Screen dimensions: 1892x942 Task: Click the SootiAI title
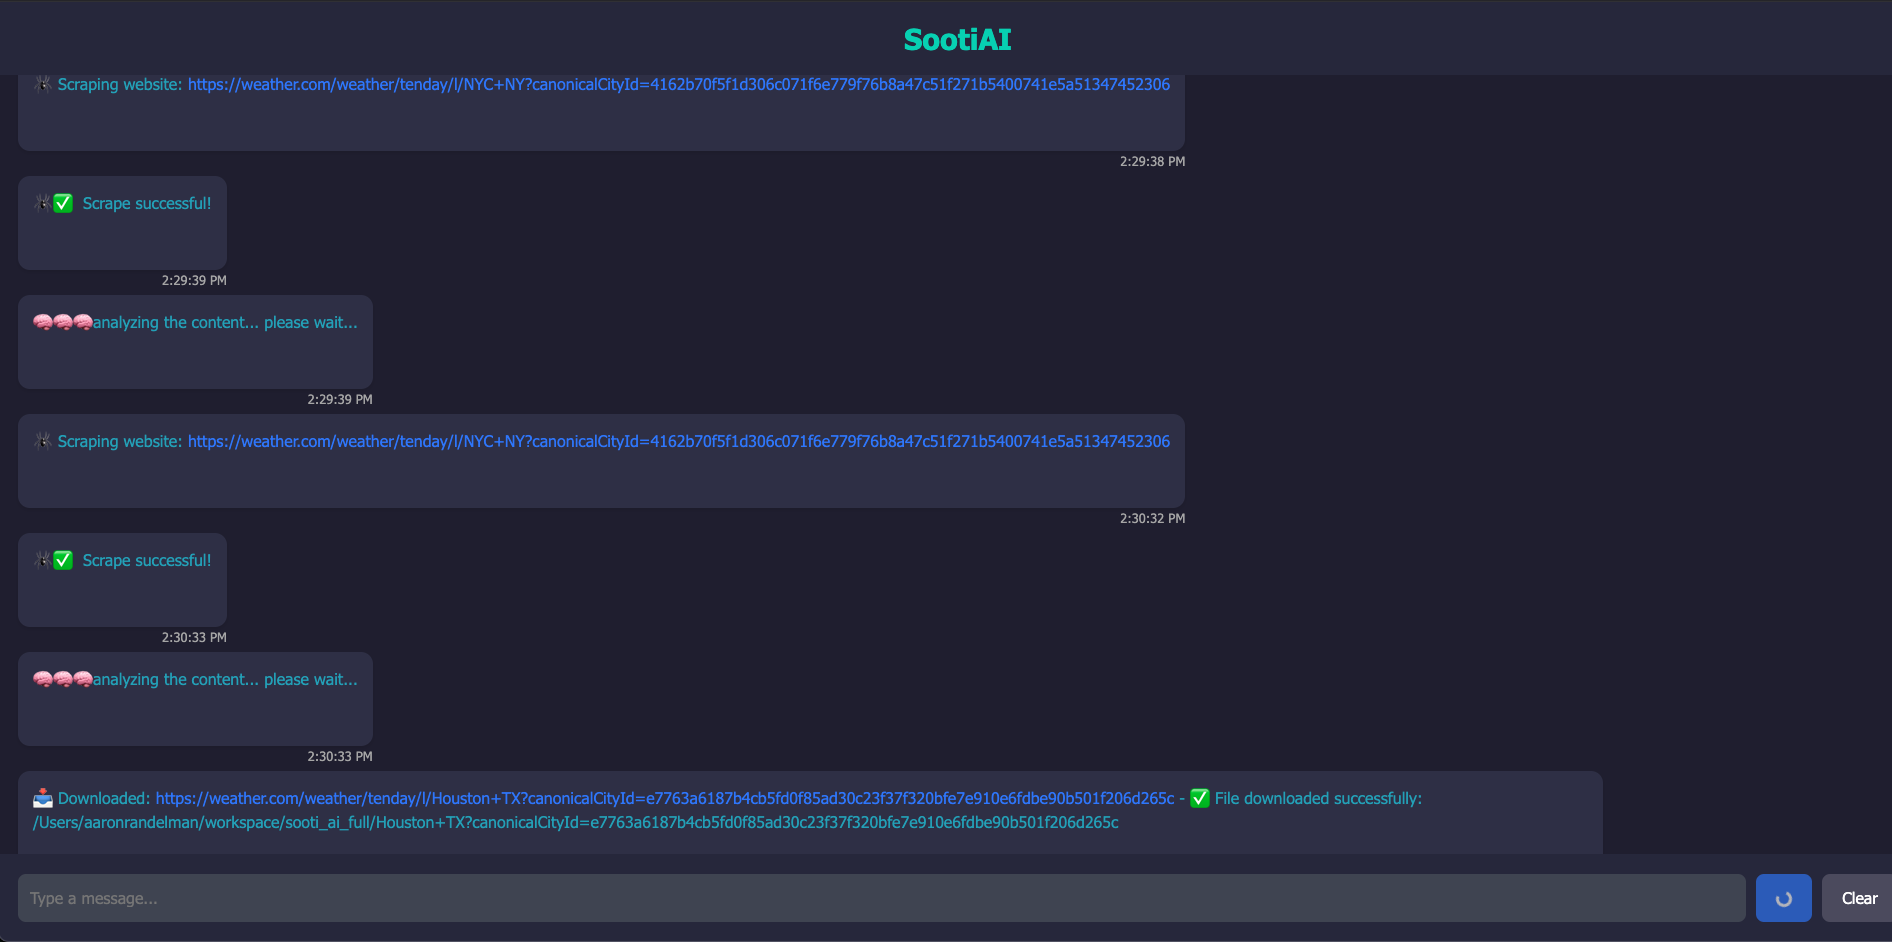click(957, 39)
